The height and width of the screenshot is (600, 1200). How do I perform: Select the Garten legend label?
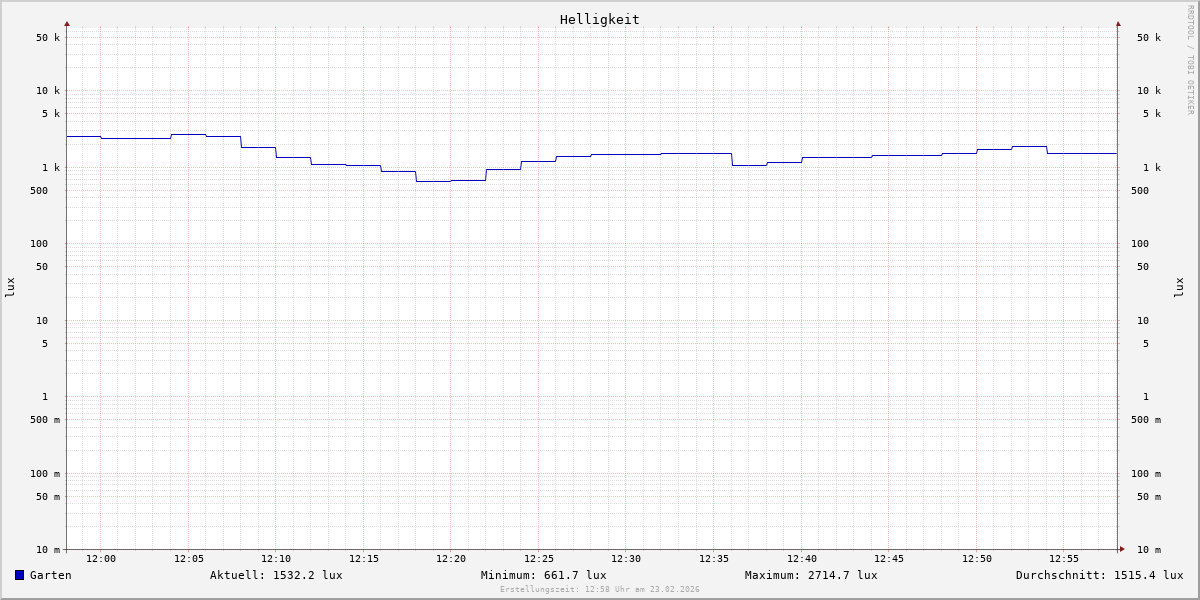coord(50,575)
